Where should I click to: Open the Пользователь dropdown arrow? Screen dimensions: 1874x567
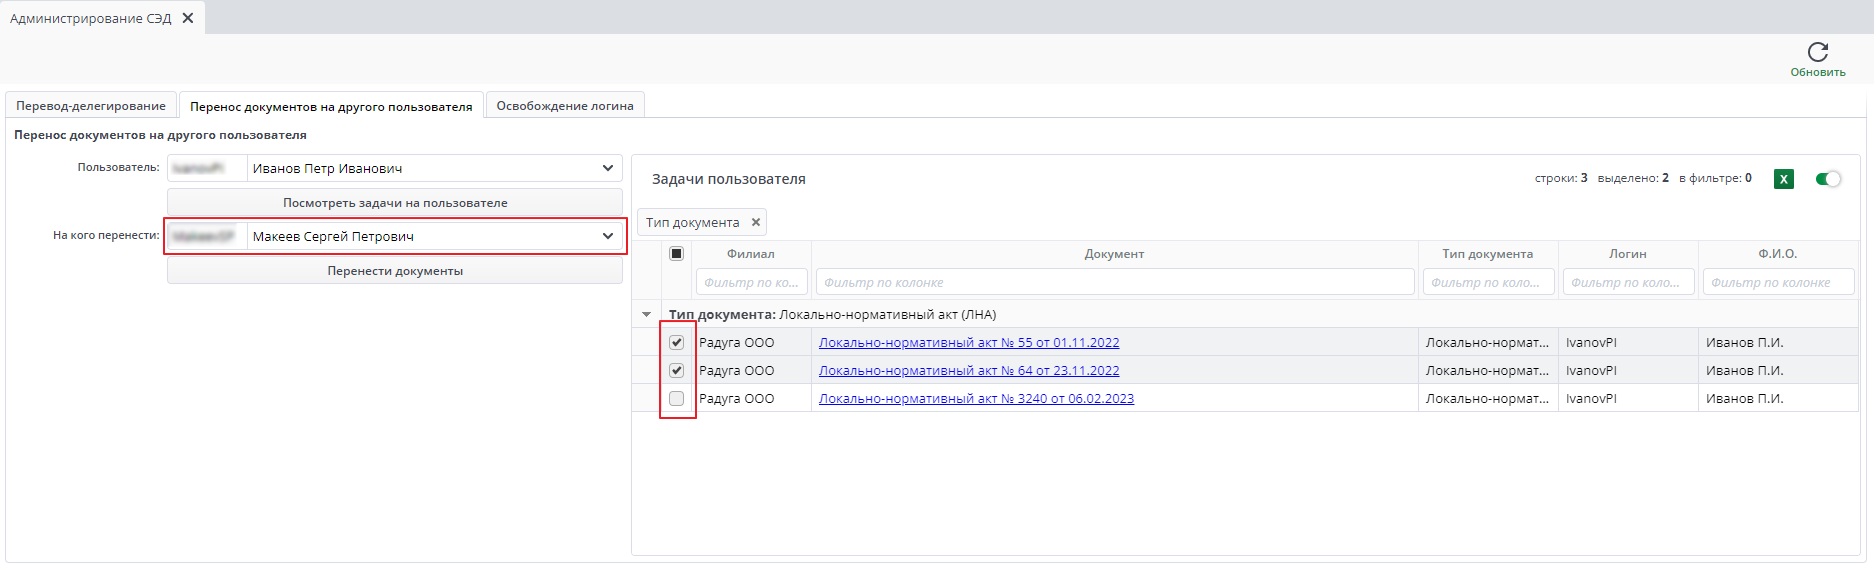click(x=608, y=168)
